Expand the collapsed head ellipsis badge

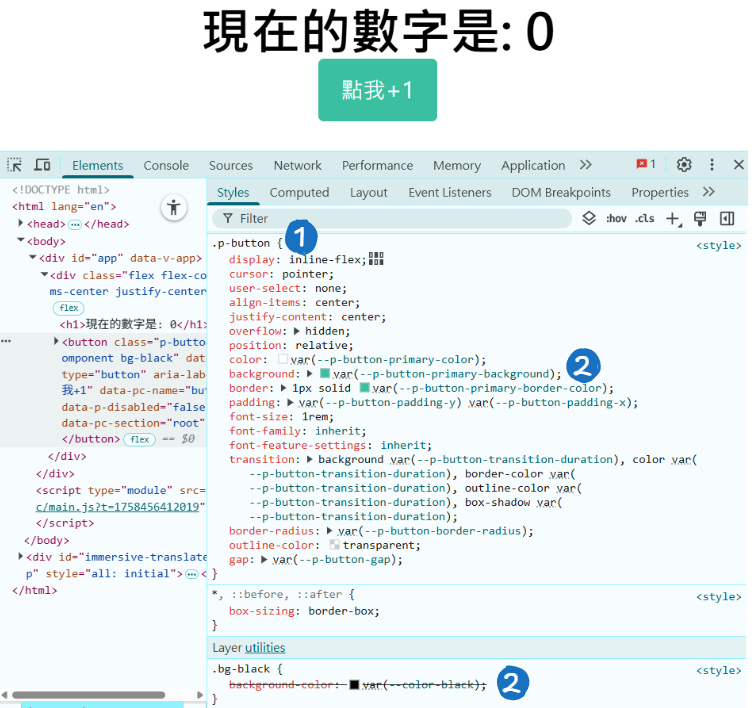pos(75,224)
